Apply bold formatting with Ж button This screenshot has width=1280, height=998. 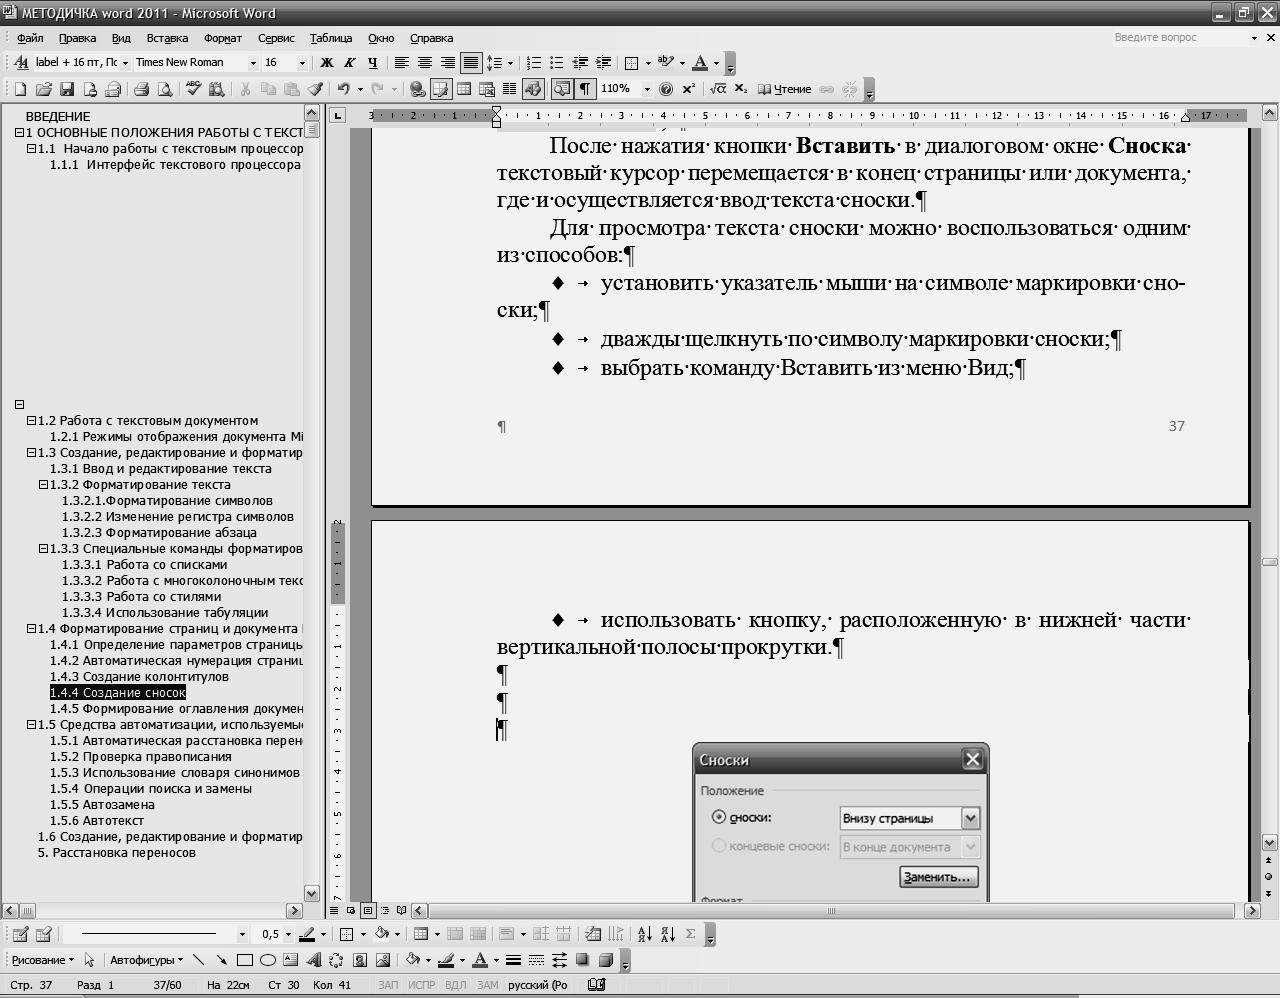(326, 63)
